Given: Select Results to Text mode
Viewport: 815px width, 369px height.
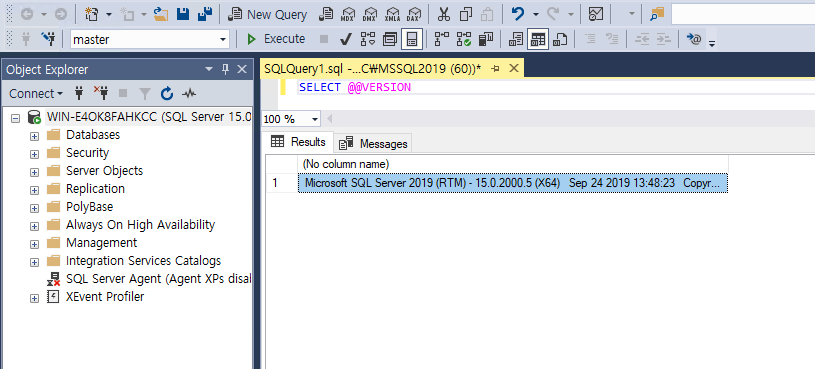Looking at the screenshot, I should [516, 39].
